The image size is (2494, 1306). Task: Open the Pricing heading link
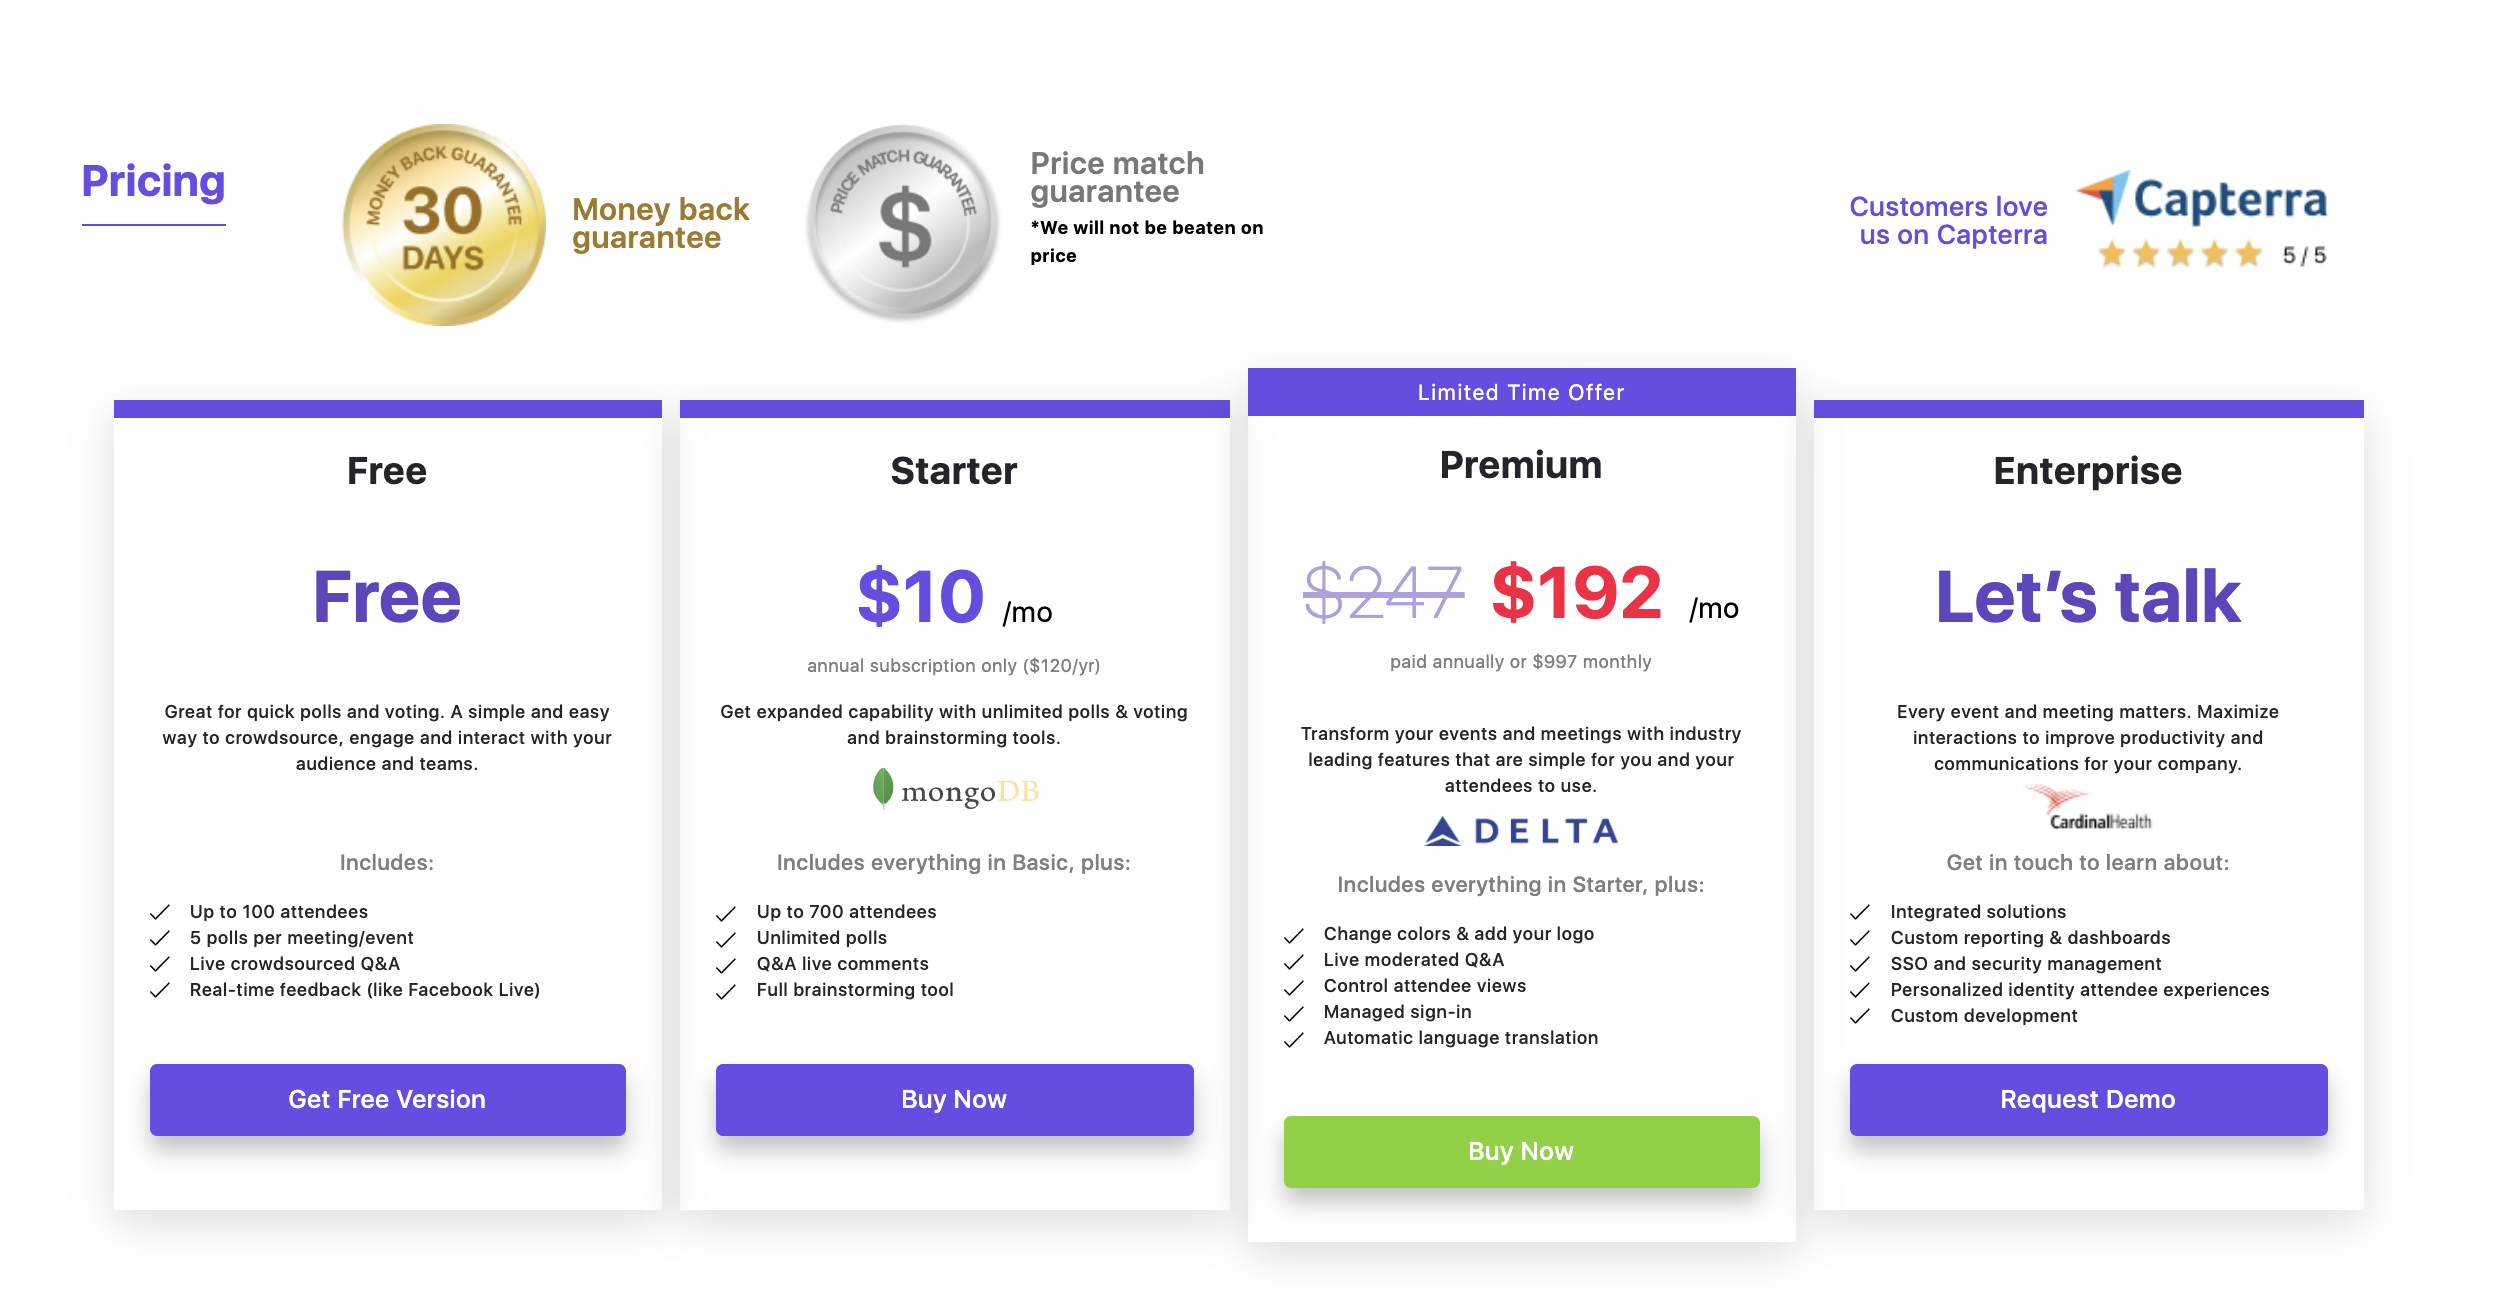(x=153, y=181)
